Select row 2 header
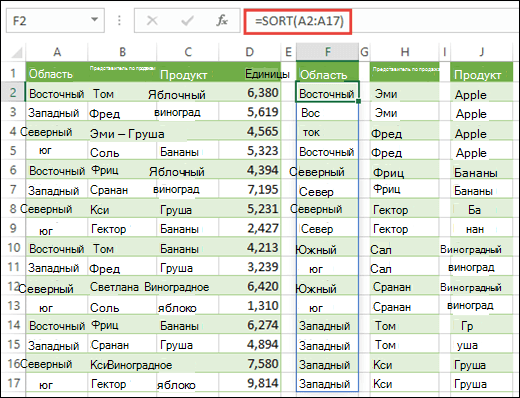Viewport: 520px width, 398px height. tap(13, 92)
